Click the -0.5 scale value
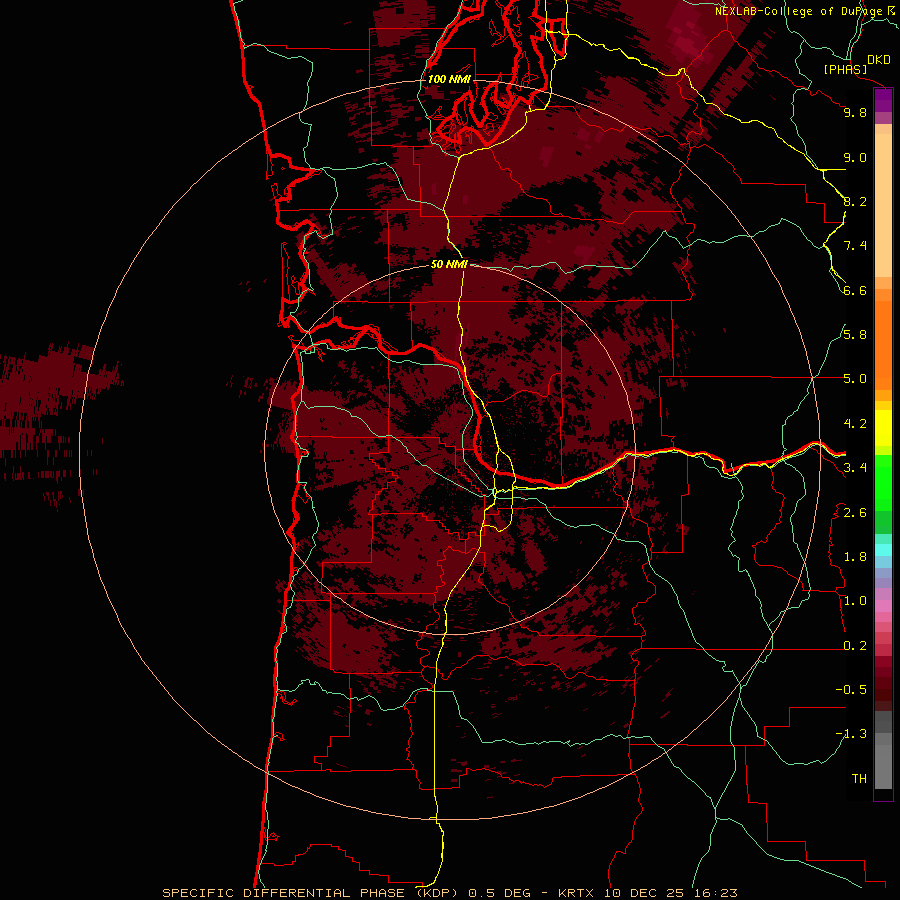The image size is (900, 900). click(851, 690)
